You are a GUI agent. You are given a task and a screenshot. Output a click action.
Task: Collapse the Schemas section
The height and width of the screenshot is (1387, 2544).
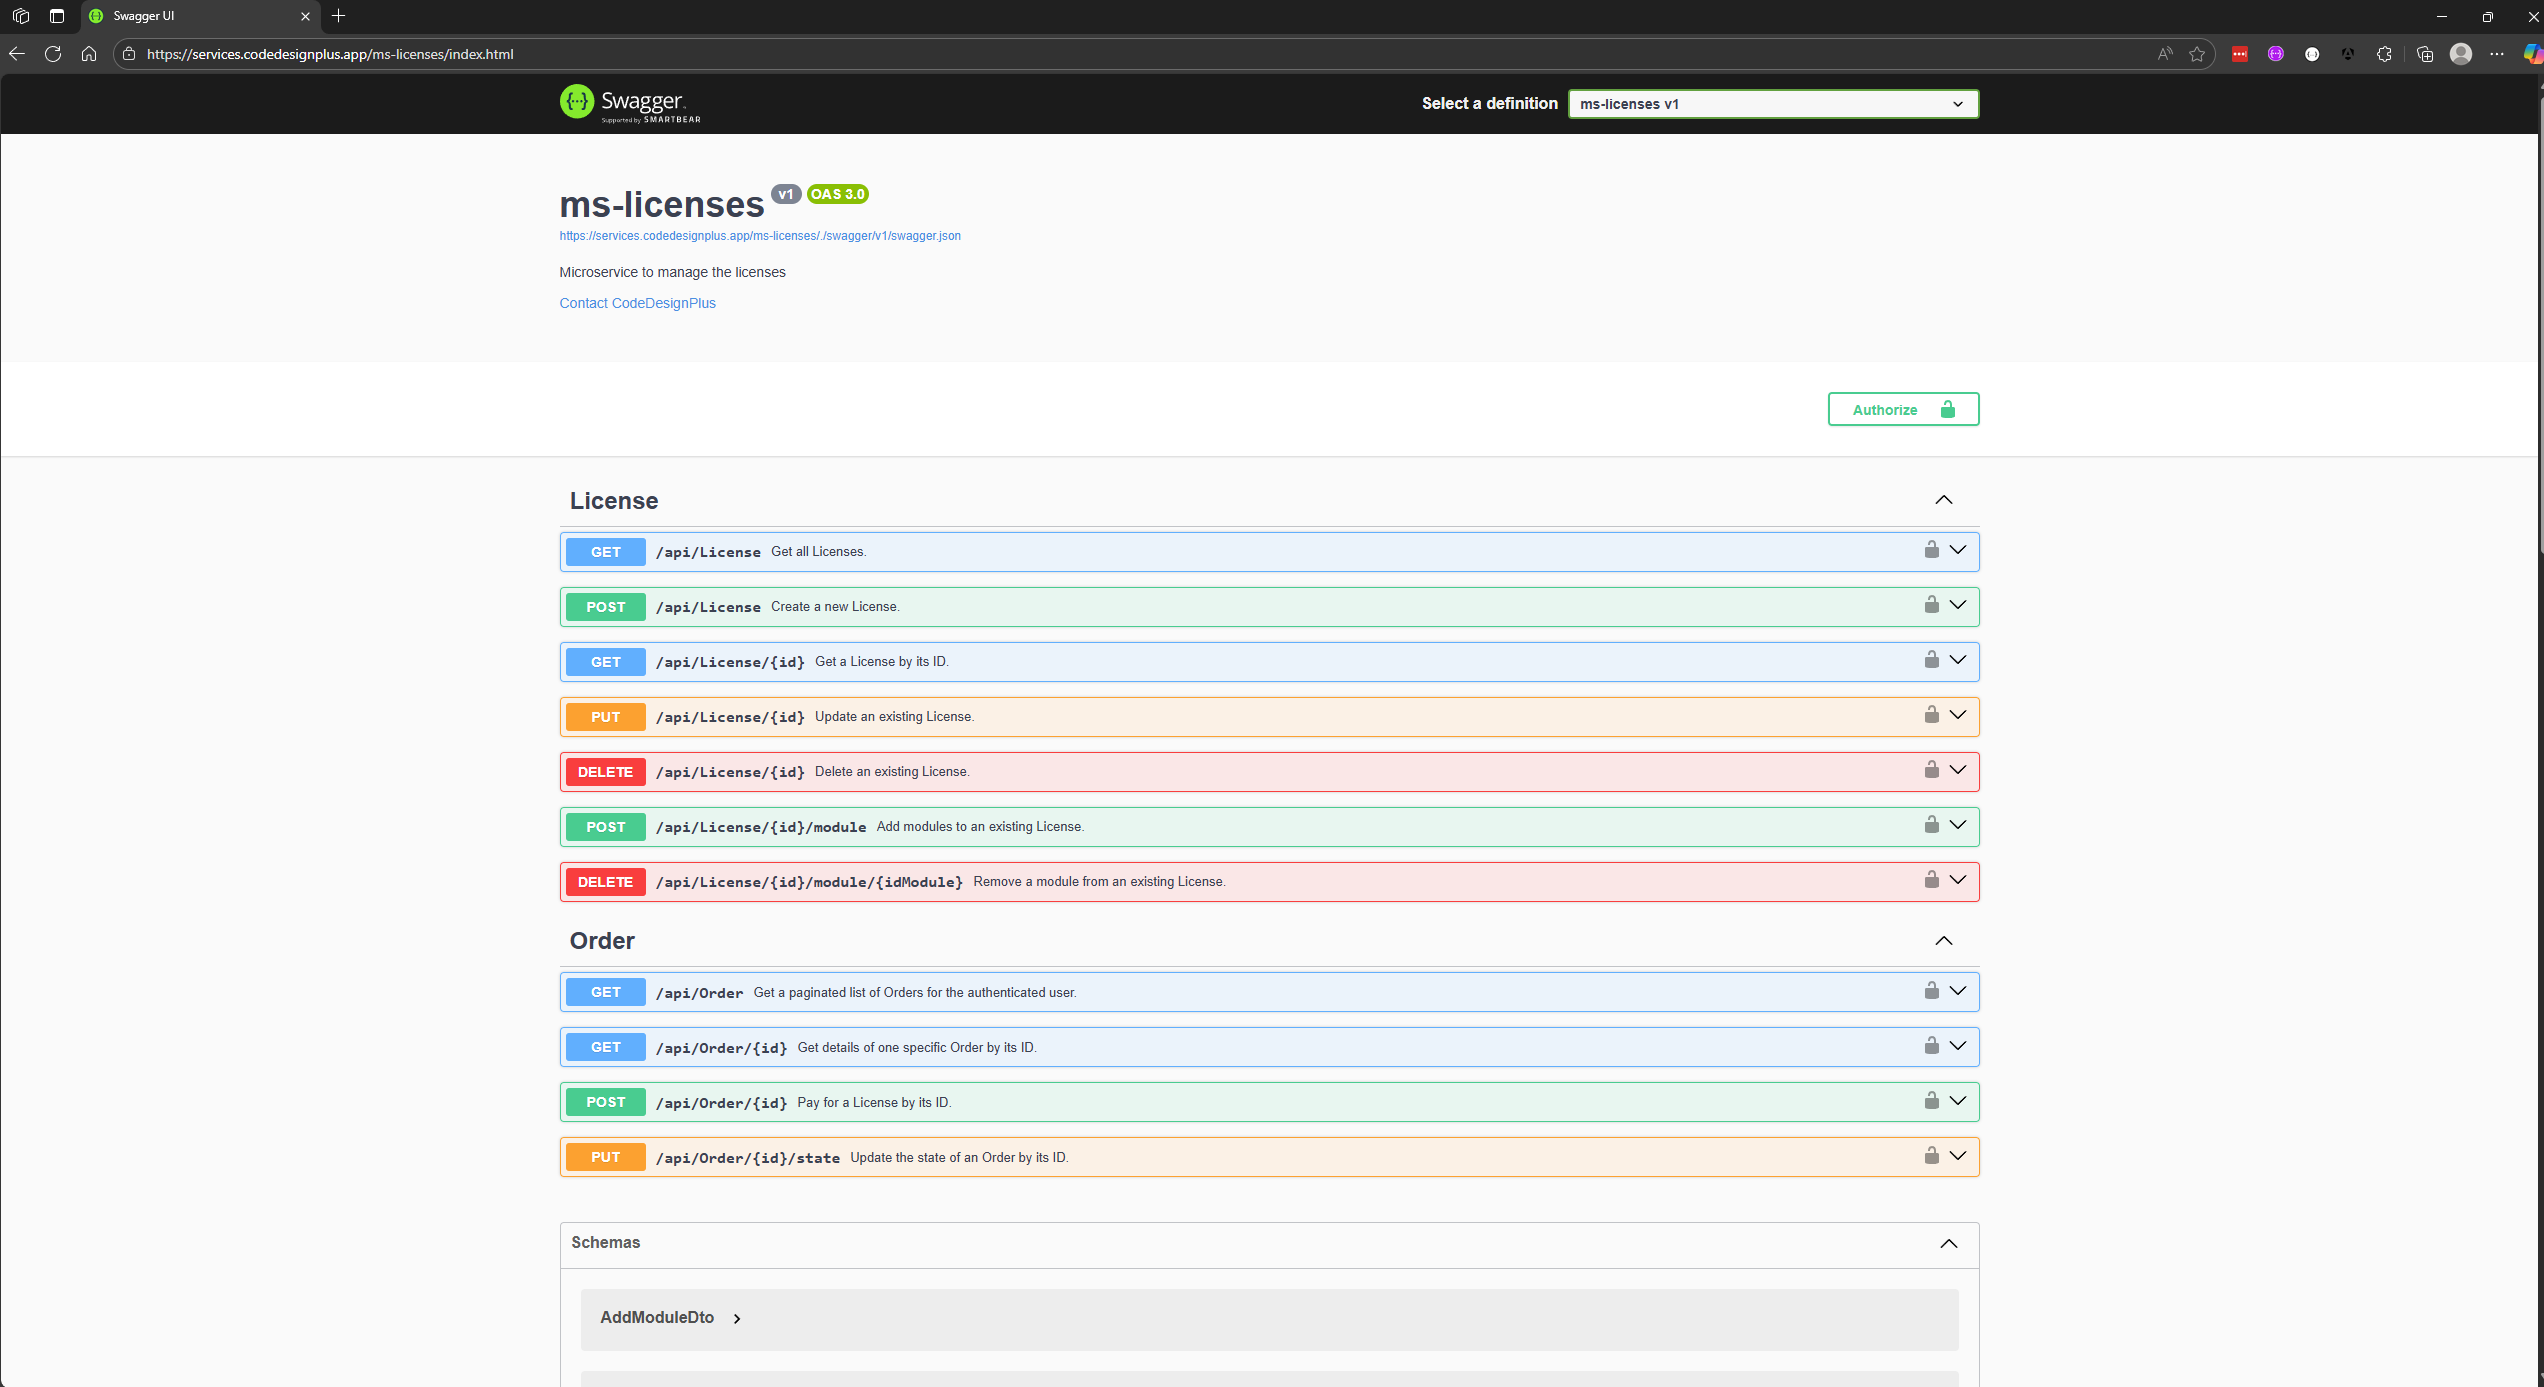(x=1948, y=1244)
